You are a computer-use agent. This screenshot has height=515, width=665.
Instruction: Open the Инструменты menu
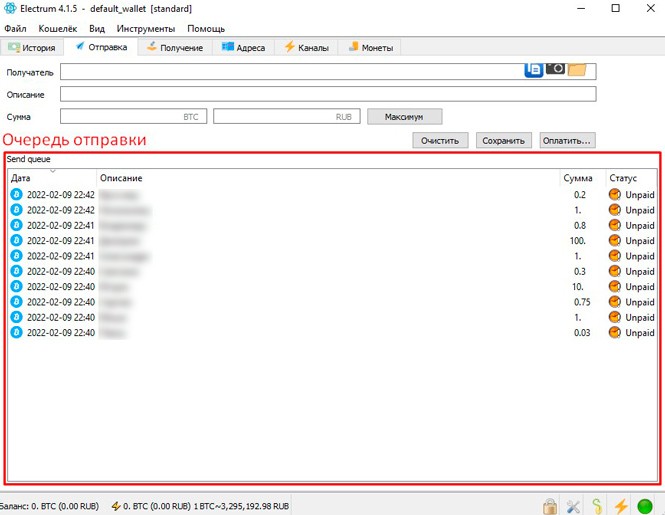click(145, 28)
